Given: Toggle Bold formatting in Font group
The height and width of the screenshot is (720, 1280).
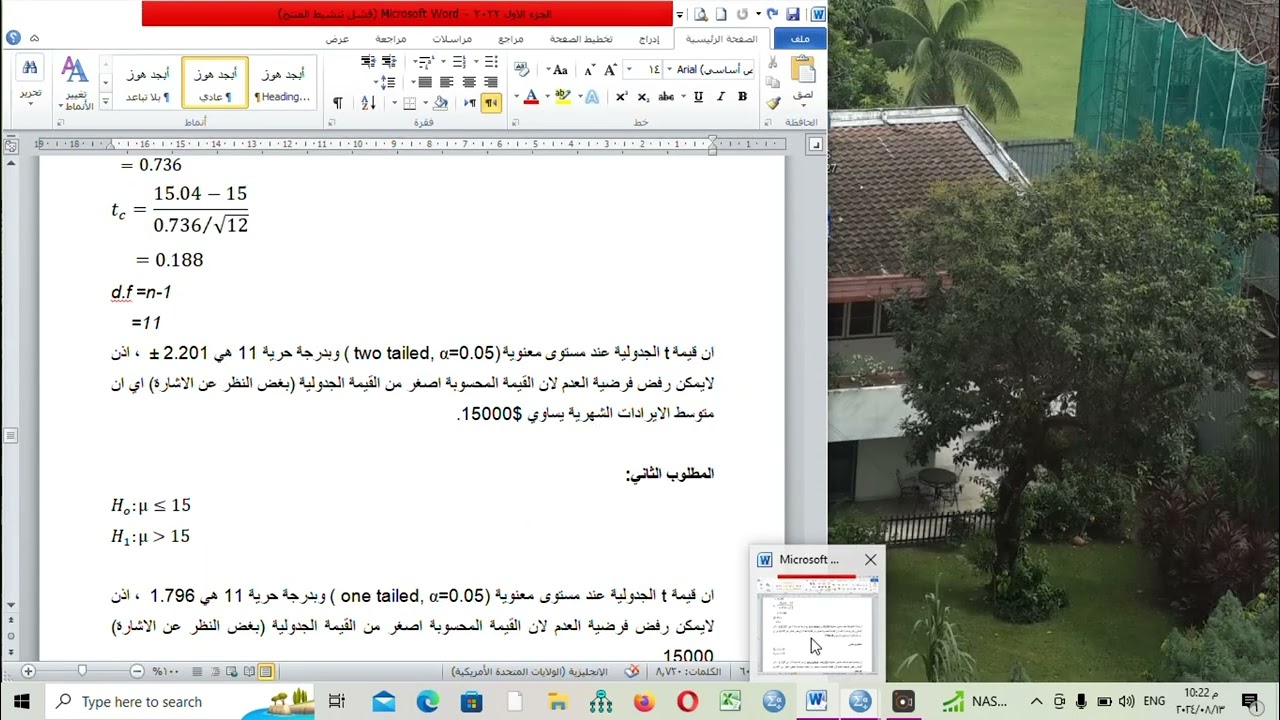Looking at the screenshot, I should pyautogui.click(x=742, y=97).
